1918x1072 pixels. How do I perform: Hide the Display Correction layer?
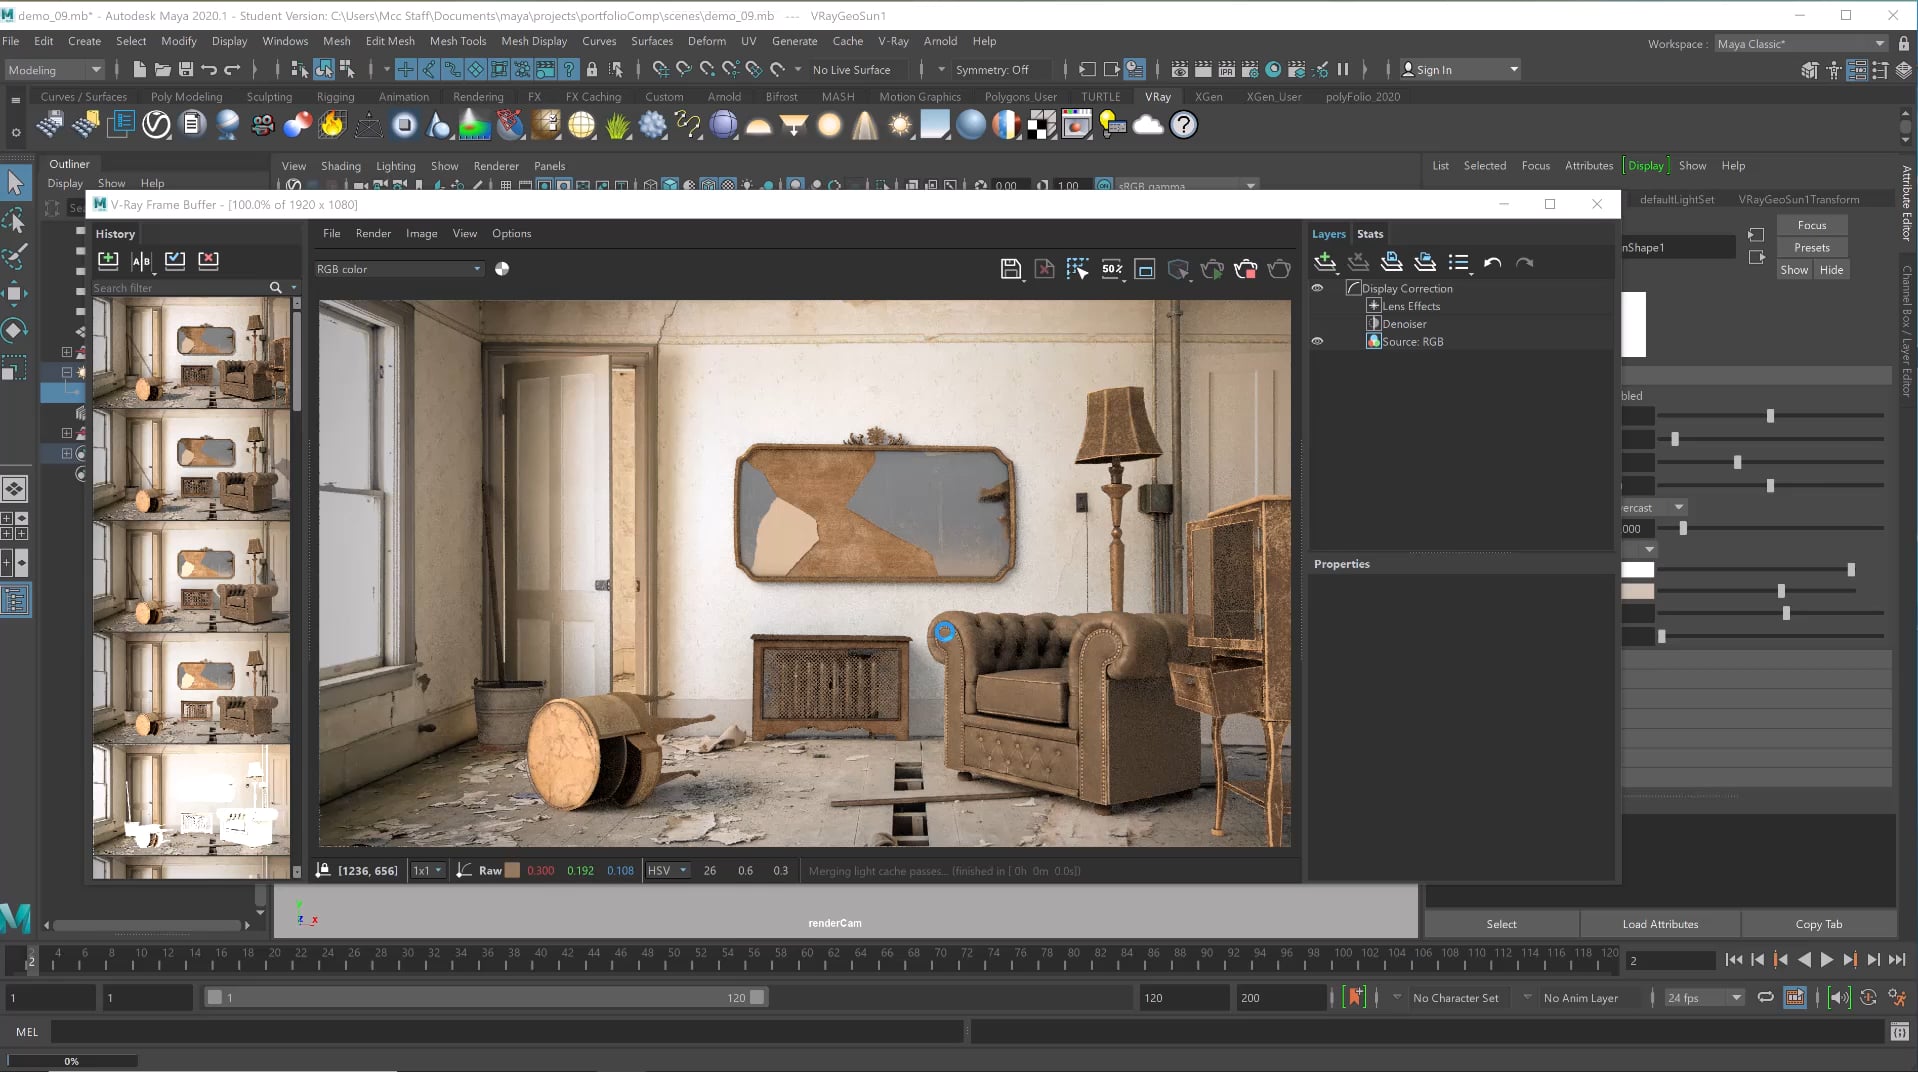1317,288
